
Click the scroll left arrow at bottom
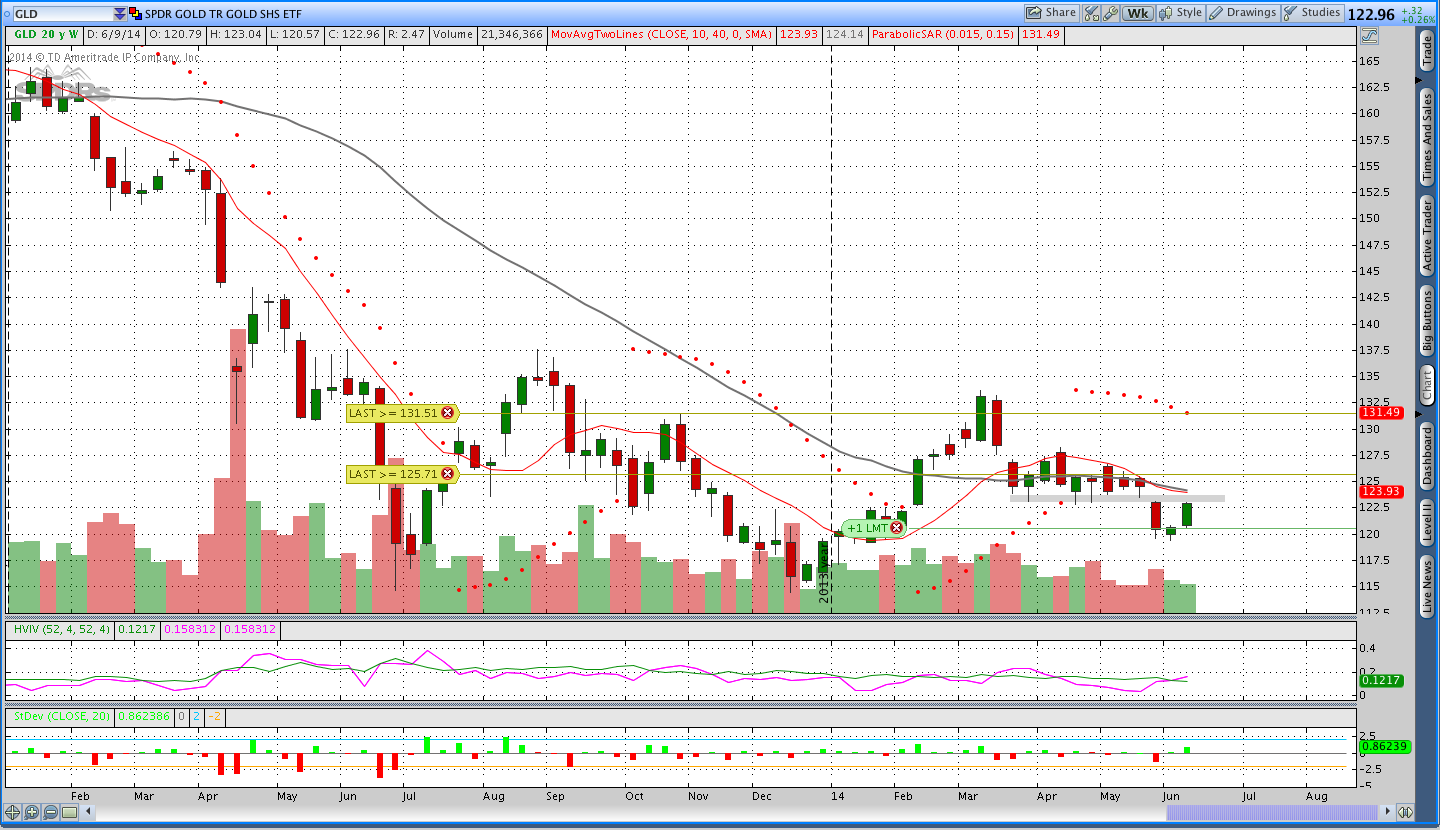[x=87, y=812]
